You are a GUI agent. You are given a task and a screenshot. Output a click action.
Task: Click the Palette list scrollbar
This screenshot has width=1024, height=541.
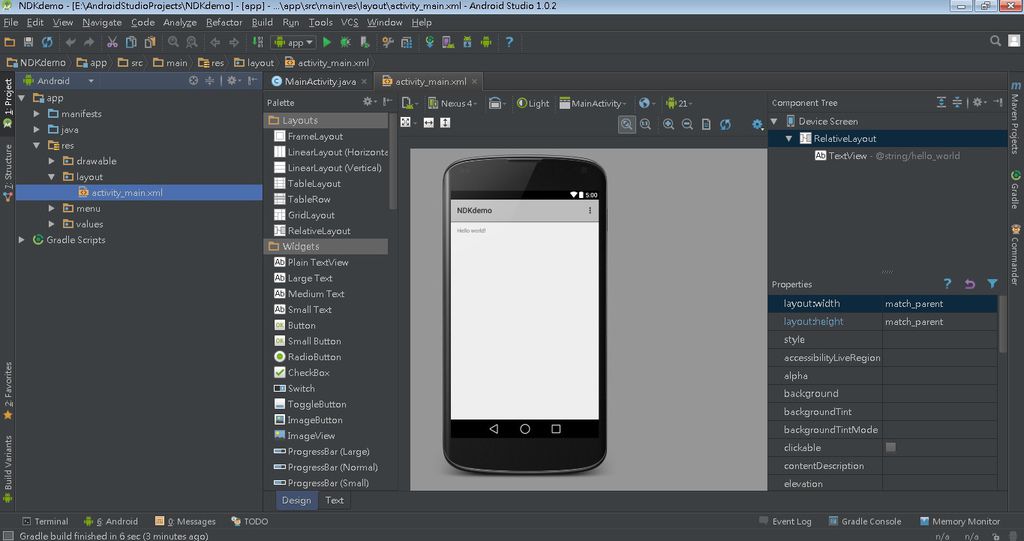pyautogui.click(x=392, y=162)
